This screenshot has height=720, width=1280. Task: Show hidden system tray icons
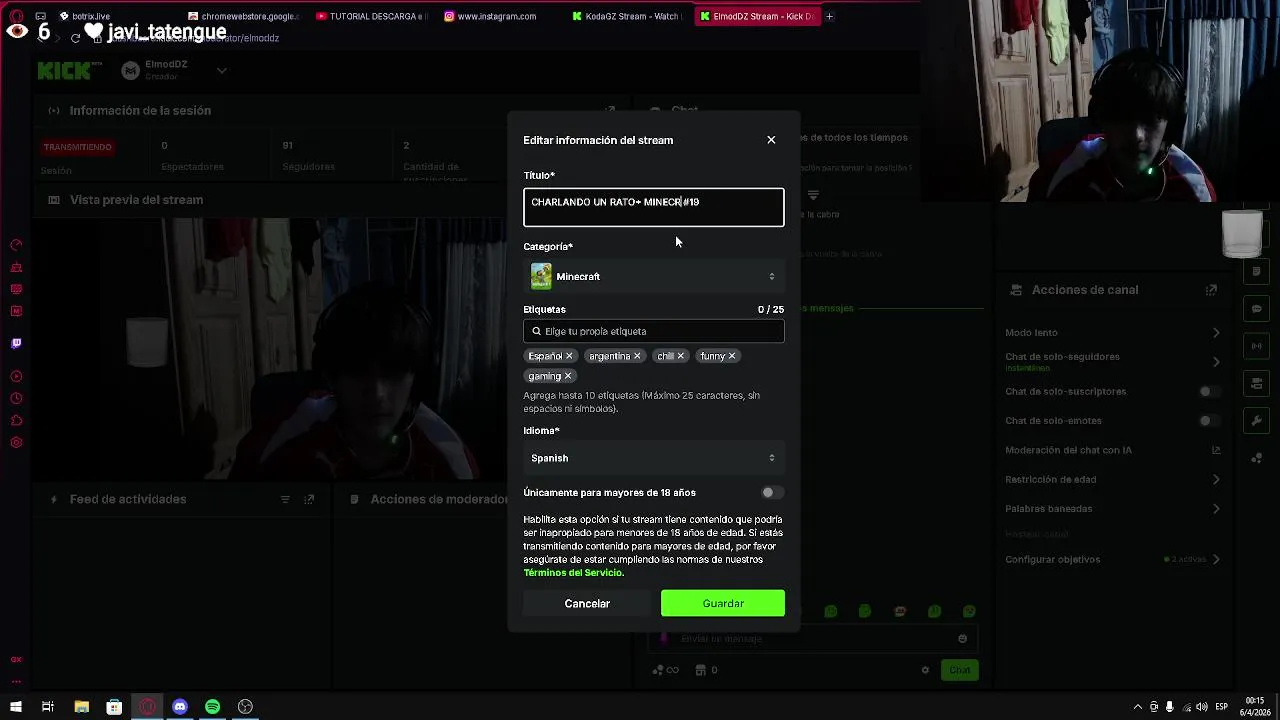point(1136,707)
